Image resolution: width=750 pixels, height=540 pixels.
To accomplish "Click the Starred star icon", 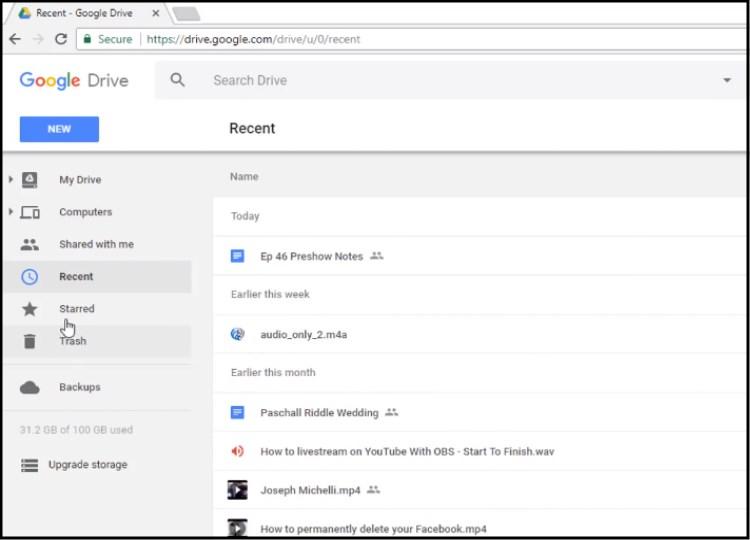I will click(30, 309).
